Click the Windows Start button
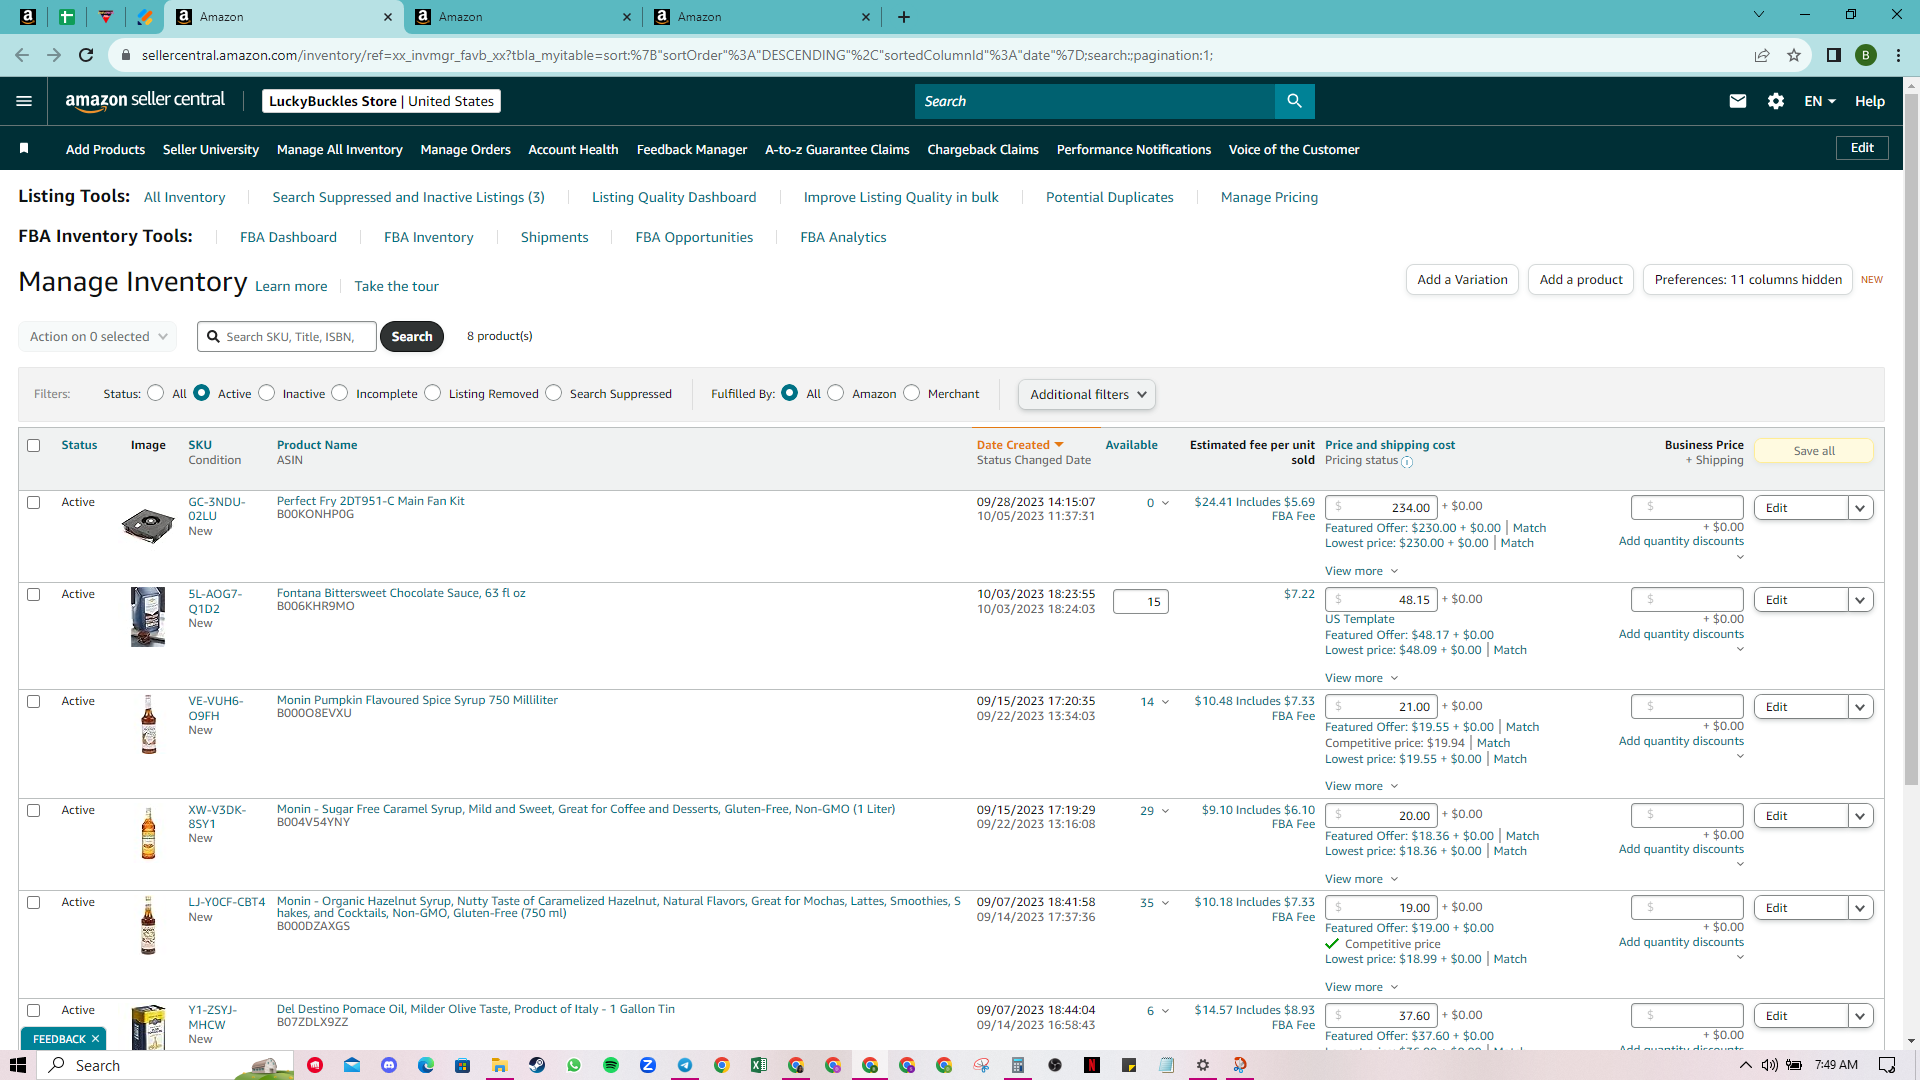The height and width of the screenshot is (1080, 1920). coord(18,1065)
